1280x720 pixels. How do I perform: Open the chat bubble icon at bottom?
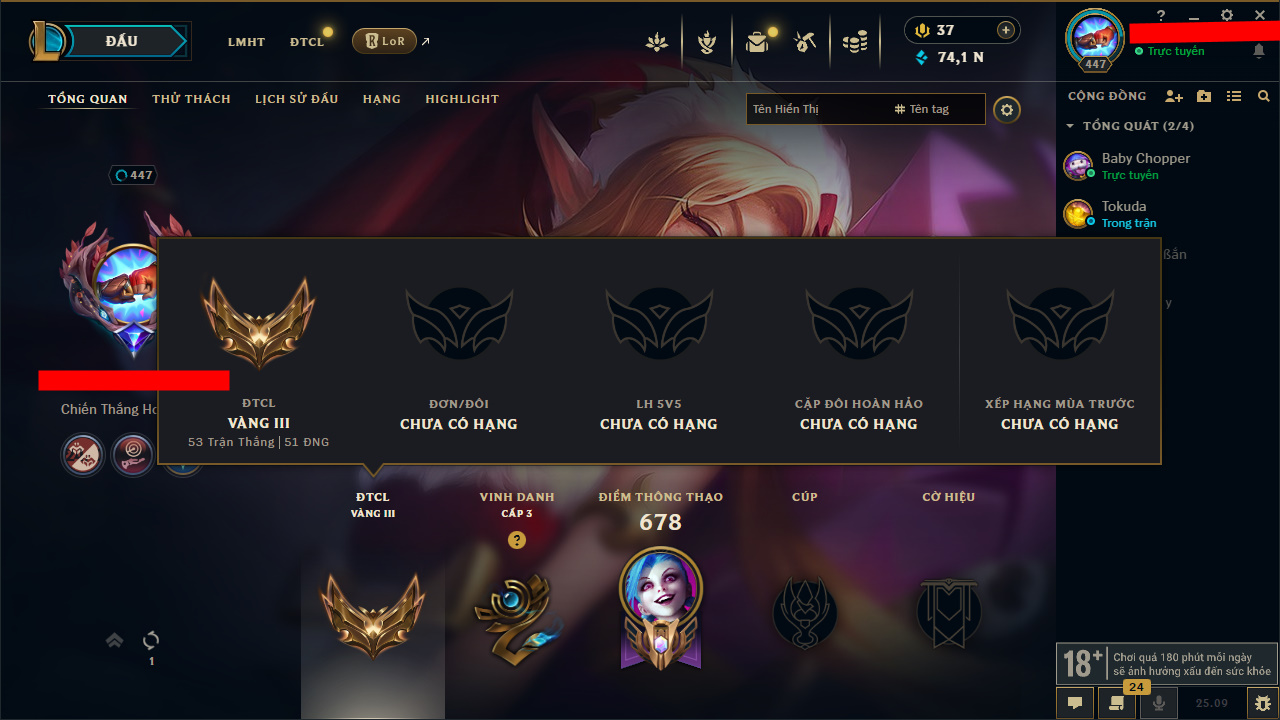[x=1075, y=703]
